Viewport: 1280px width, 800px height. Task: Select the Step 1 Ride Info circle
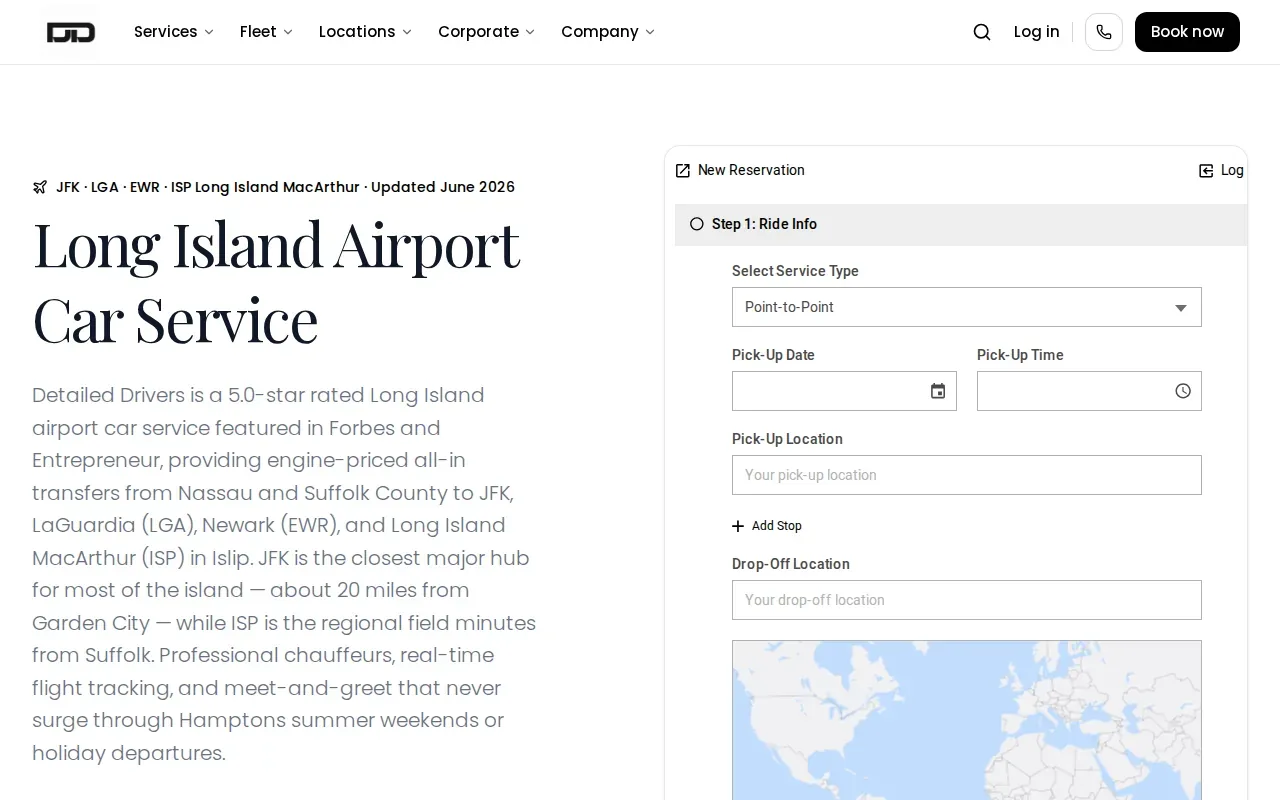[x=697, y=224]
